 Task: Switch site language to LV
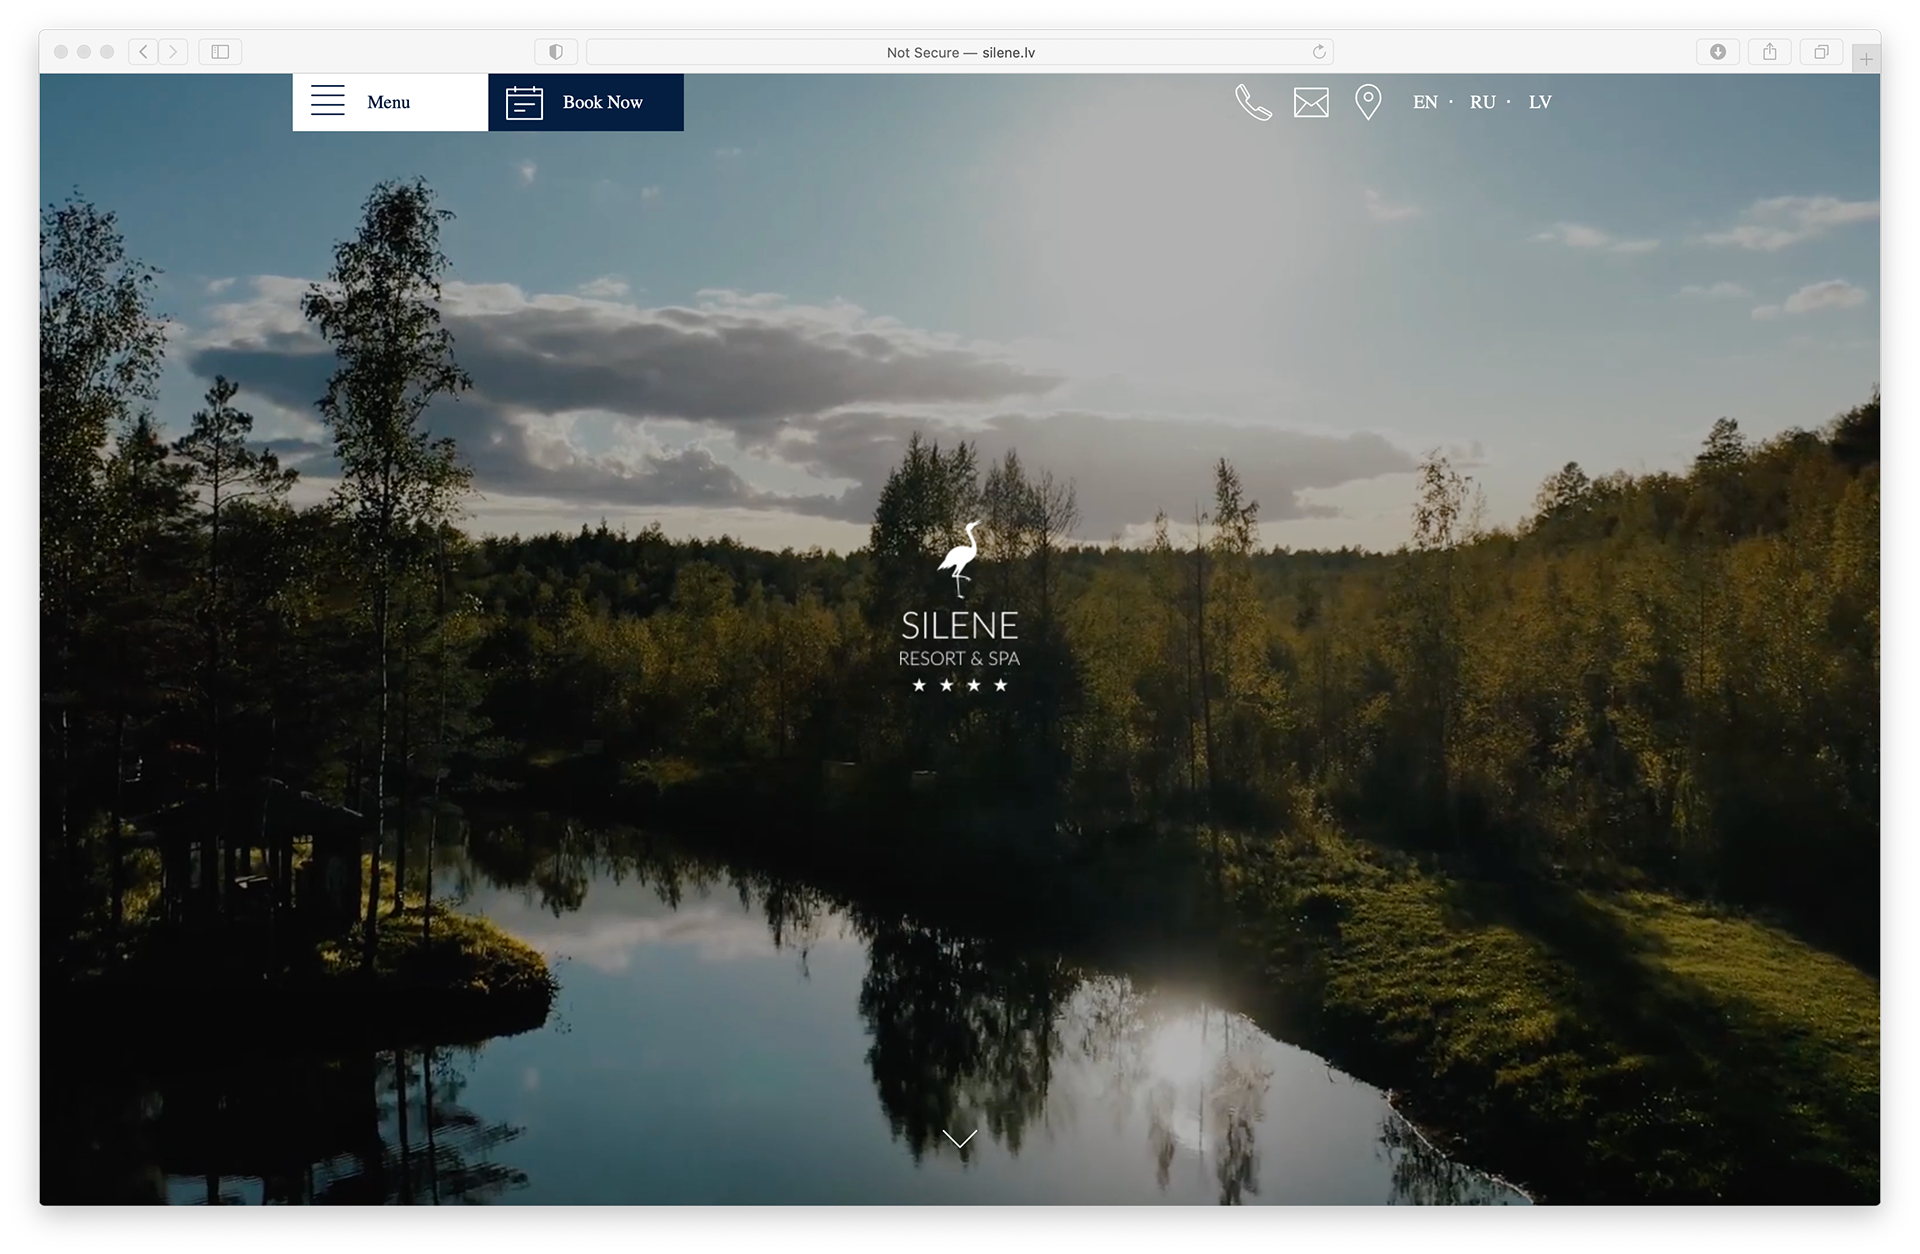1540,102
